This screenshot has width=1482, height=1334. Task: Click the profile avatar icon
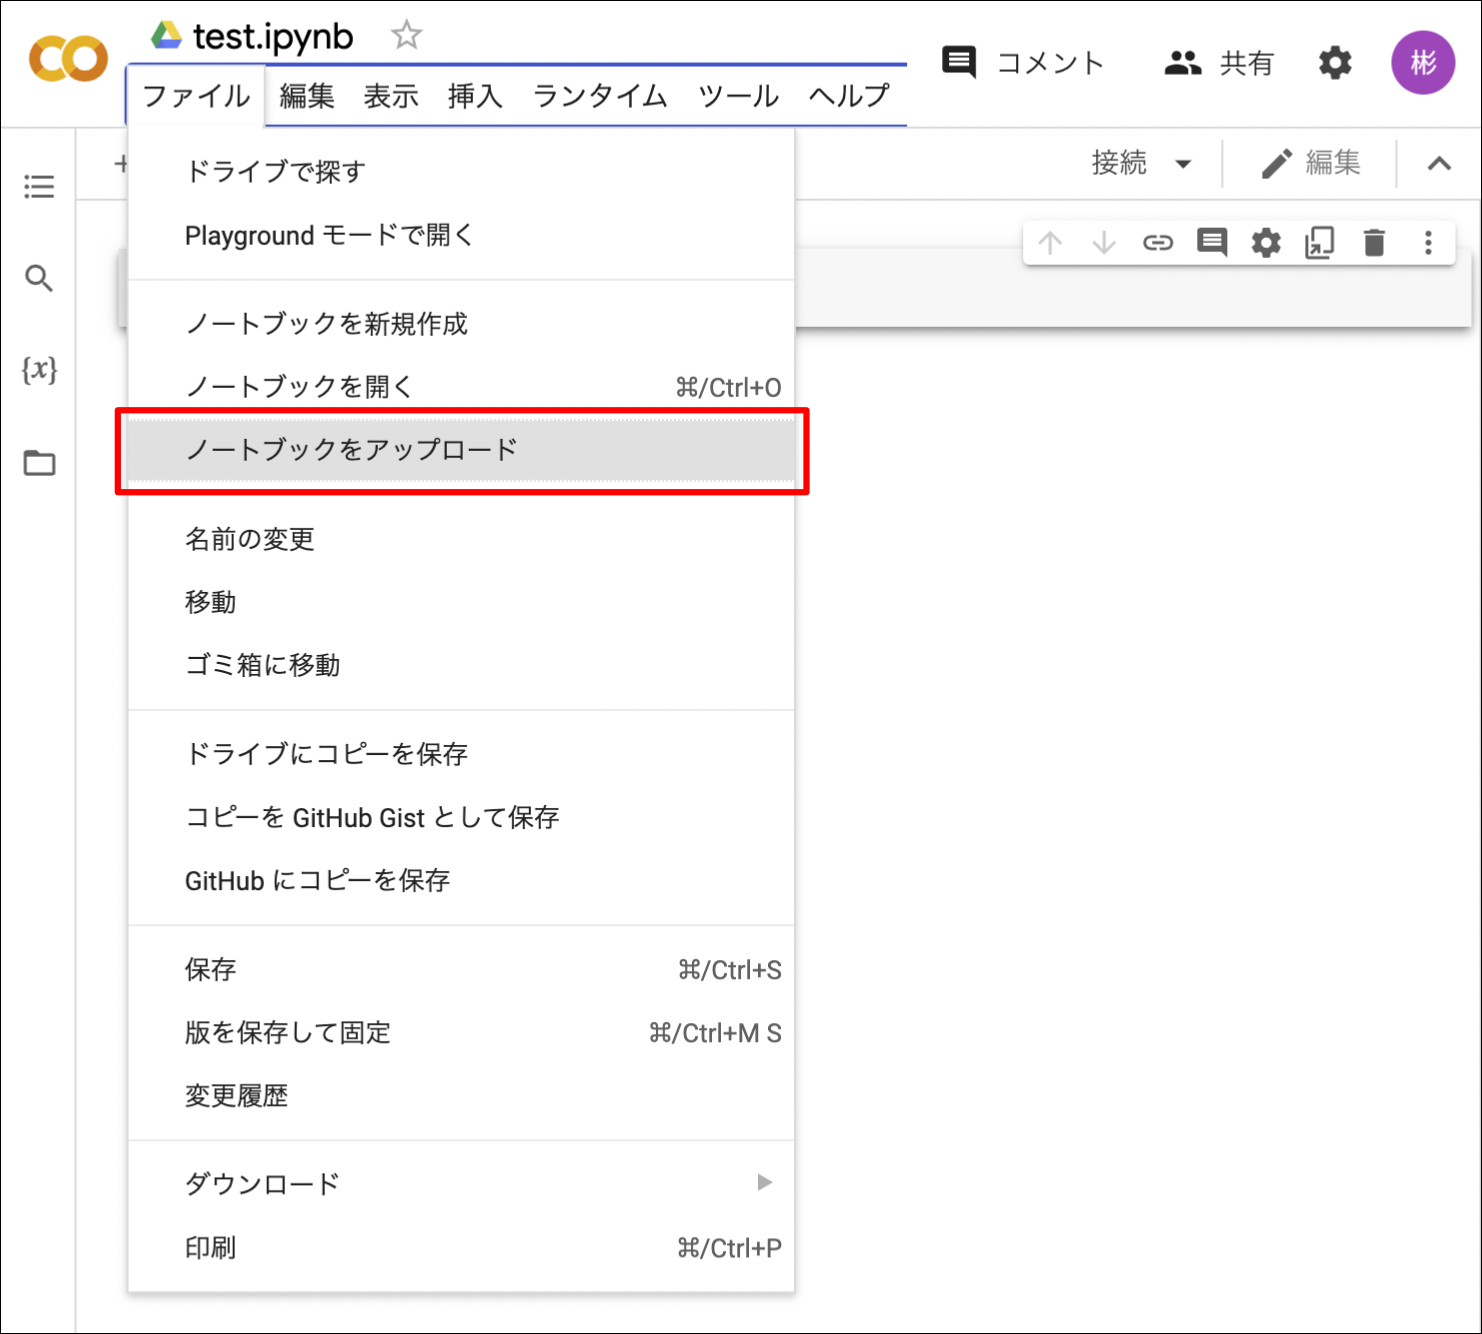pos(1423,63)
